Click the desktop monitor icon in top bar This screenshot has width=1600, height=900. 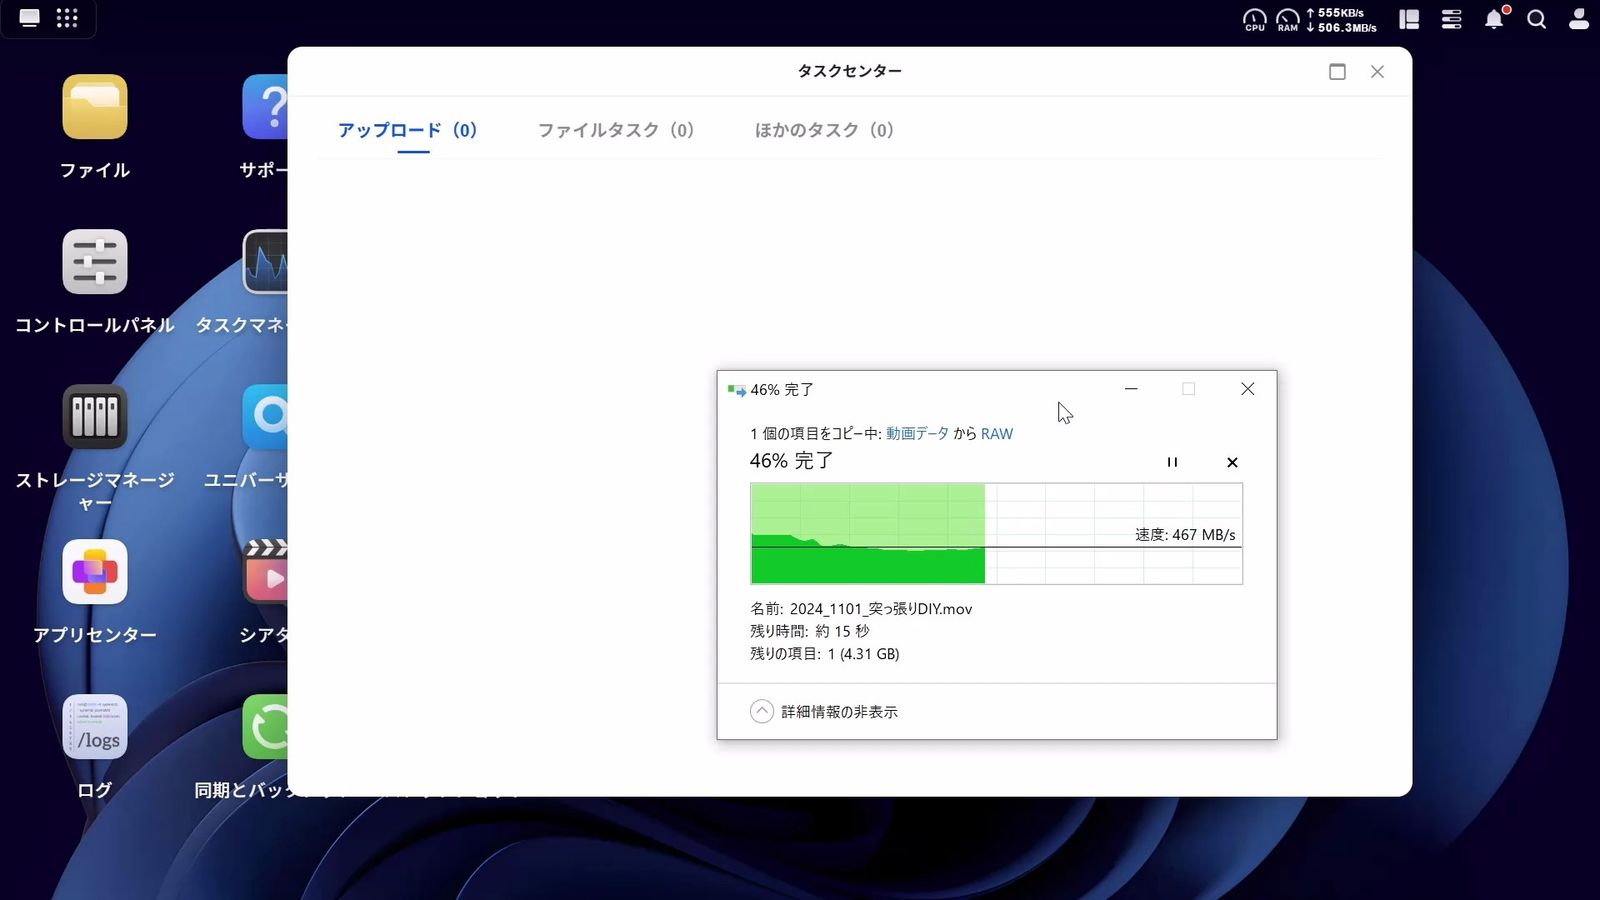point(29,18)
